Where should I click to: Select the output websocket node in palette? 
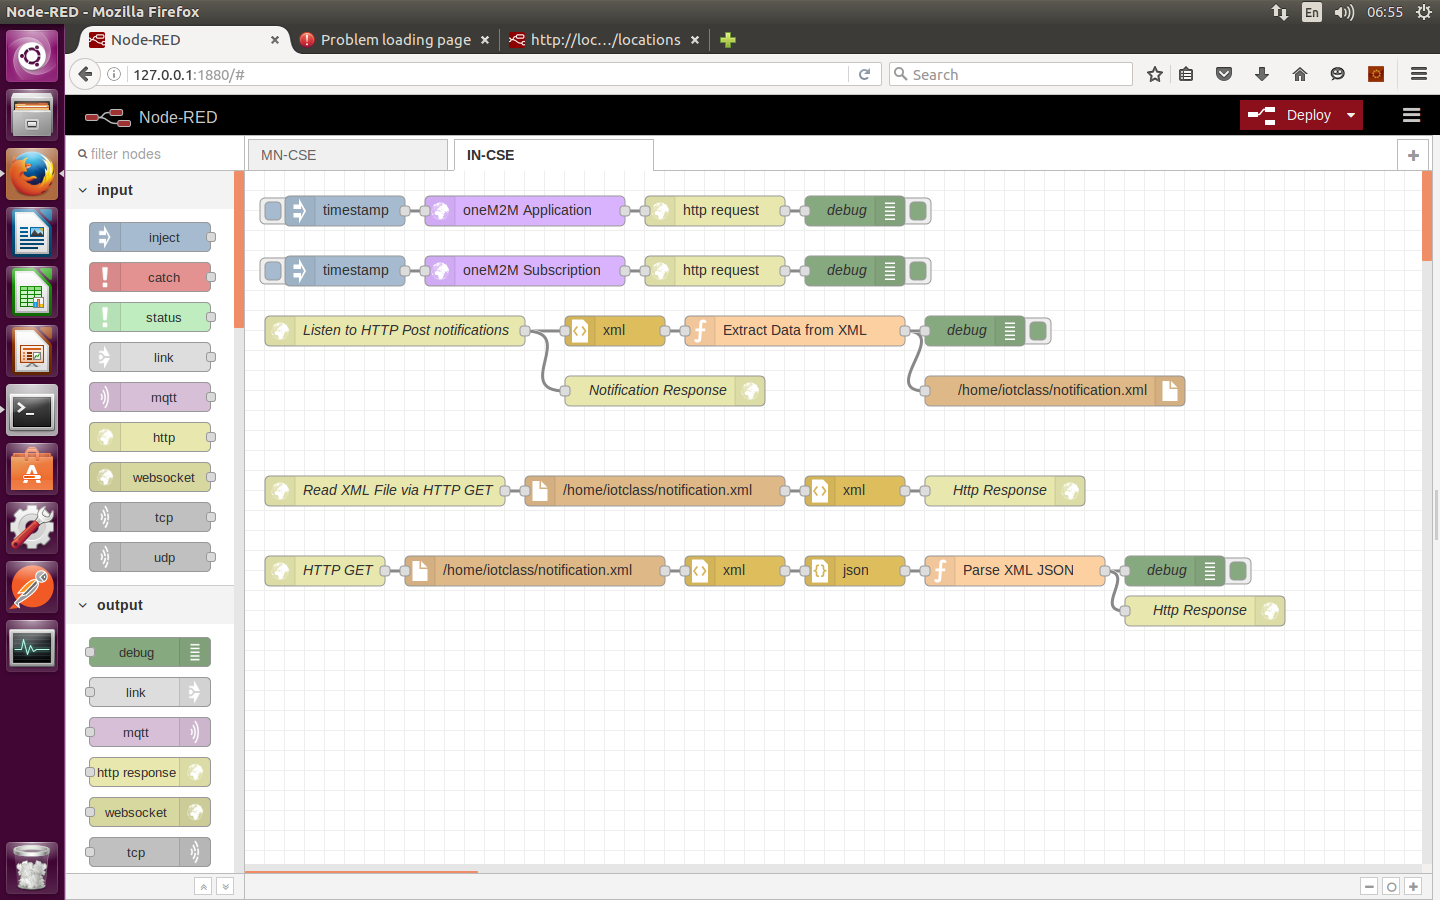150,812
